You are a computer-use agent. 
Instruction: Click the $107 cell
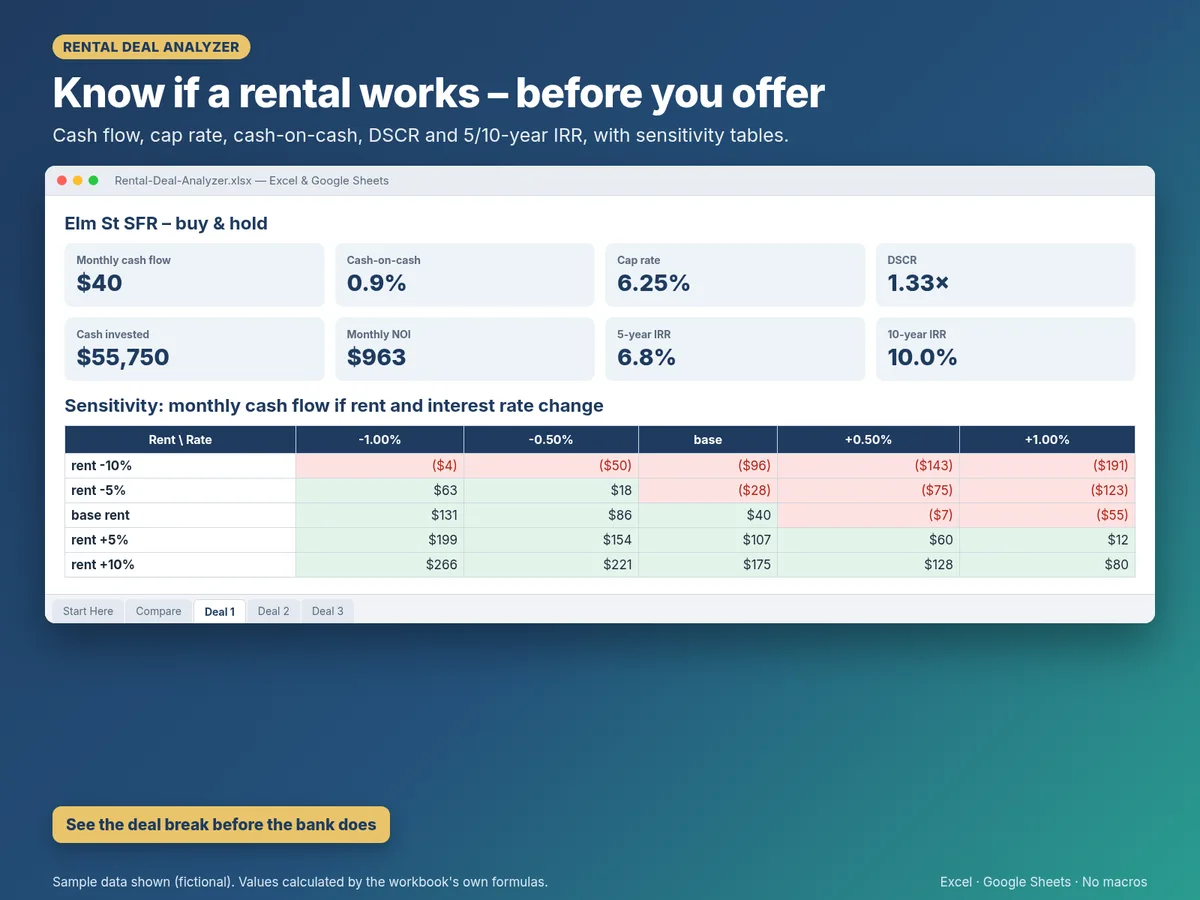point(708,540)
